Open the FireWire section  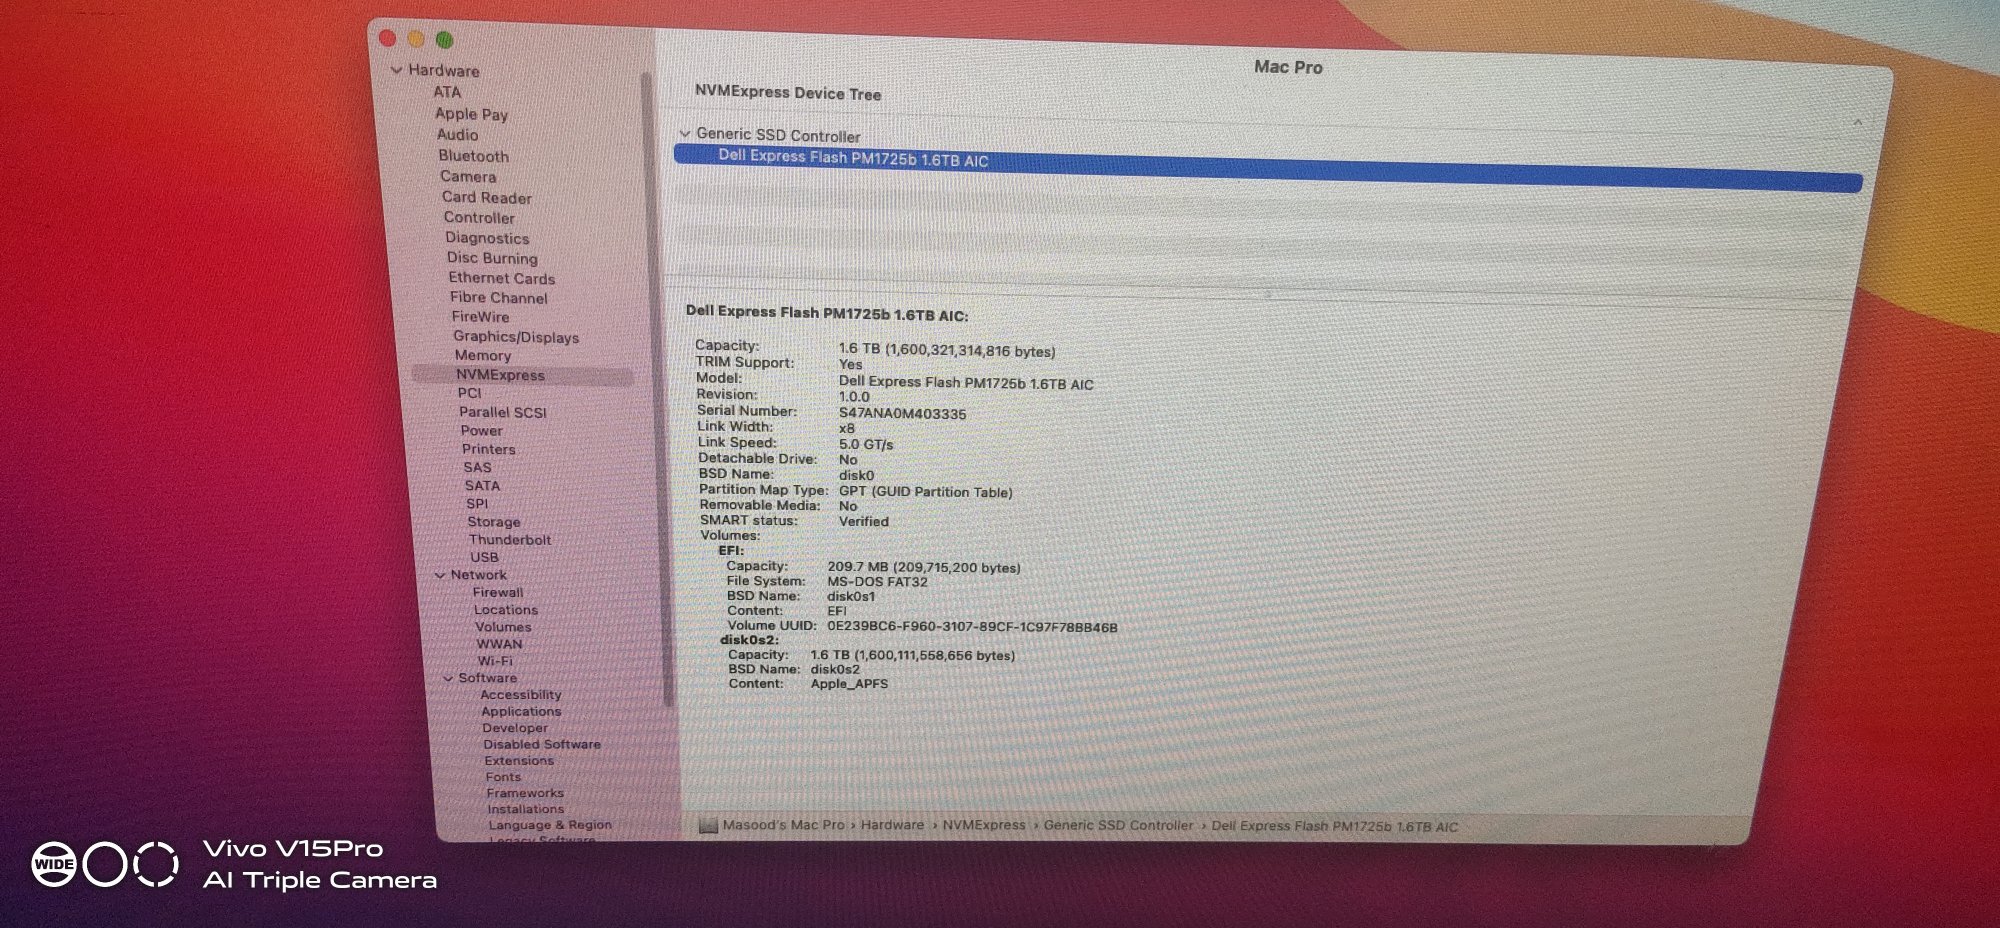pos(480,317)
